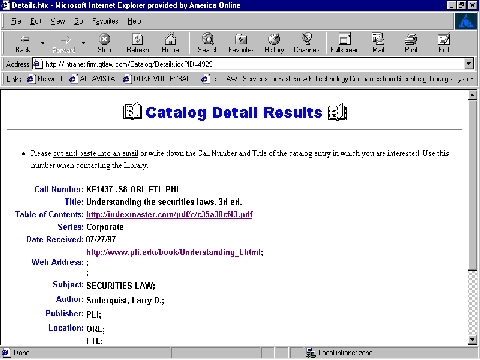This screenshot has height=360, width=480.
Task: Click the Author value Soderquist, Larry D.
Action: (x=125, y=300)
